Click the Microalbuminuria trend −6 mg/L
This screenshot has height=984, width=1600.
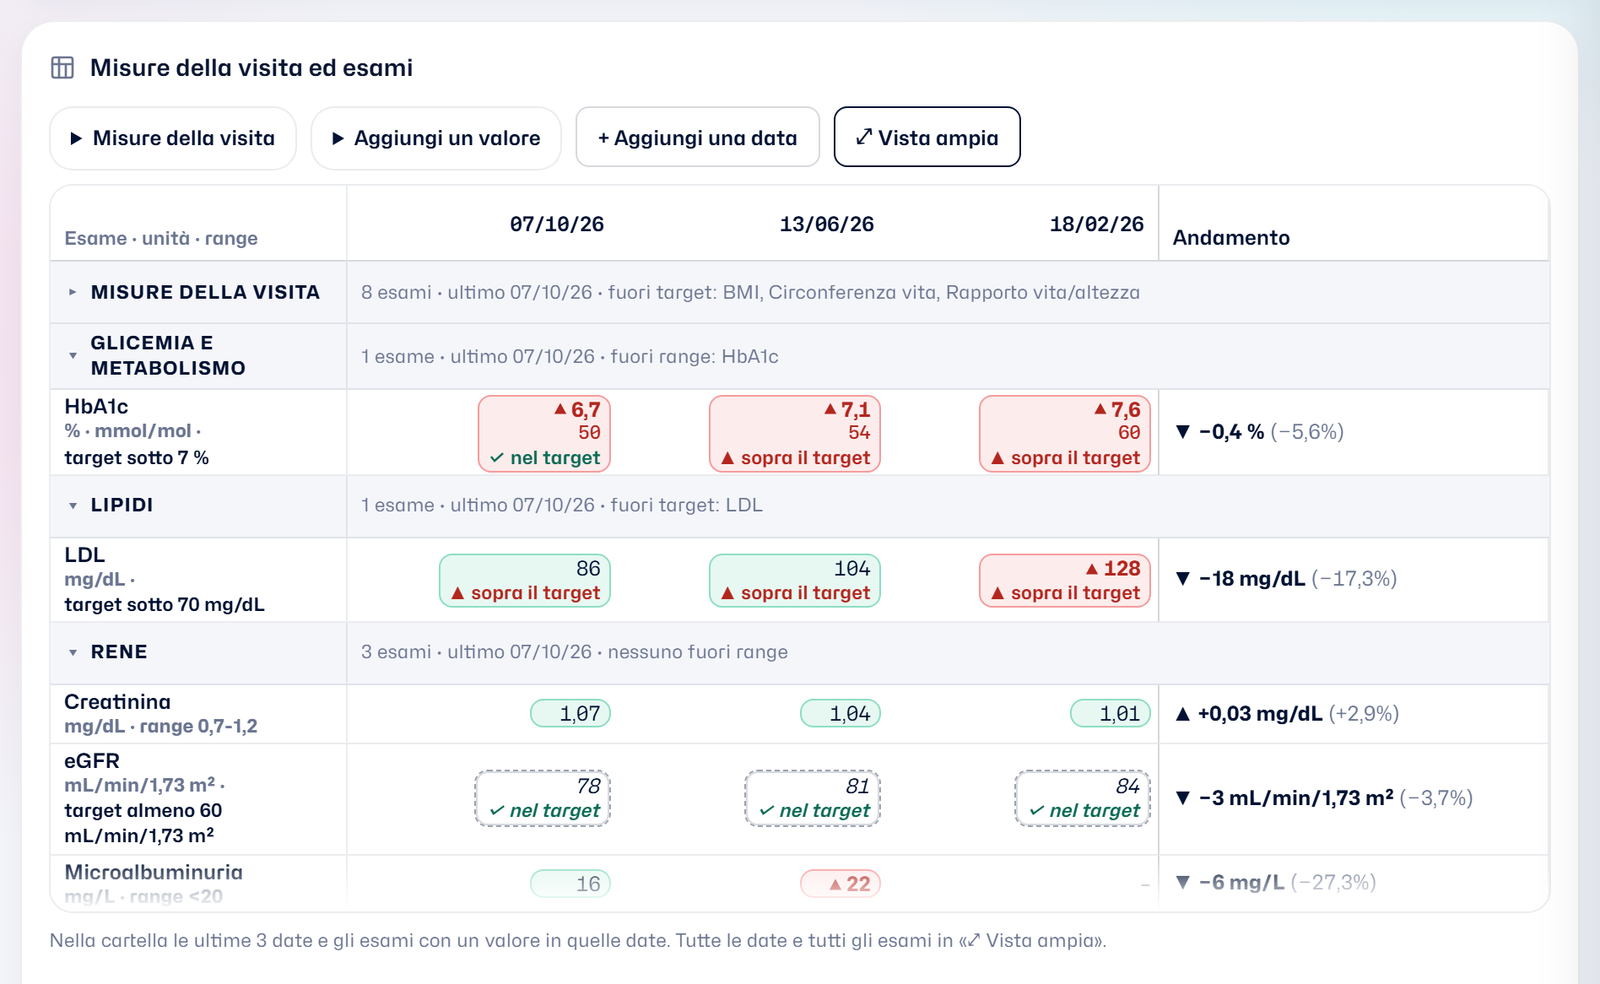click(1276, 882)
